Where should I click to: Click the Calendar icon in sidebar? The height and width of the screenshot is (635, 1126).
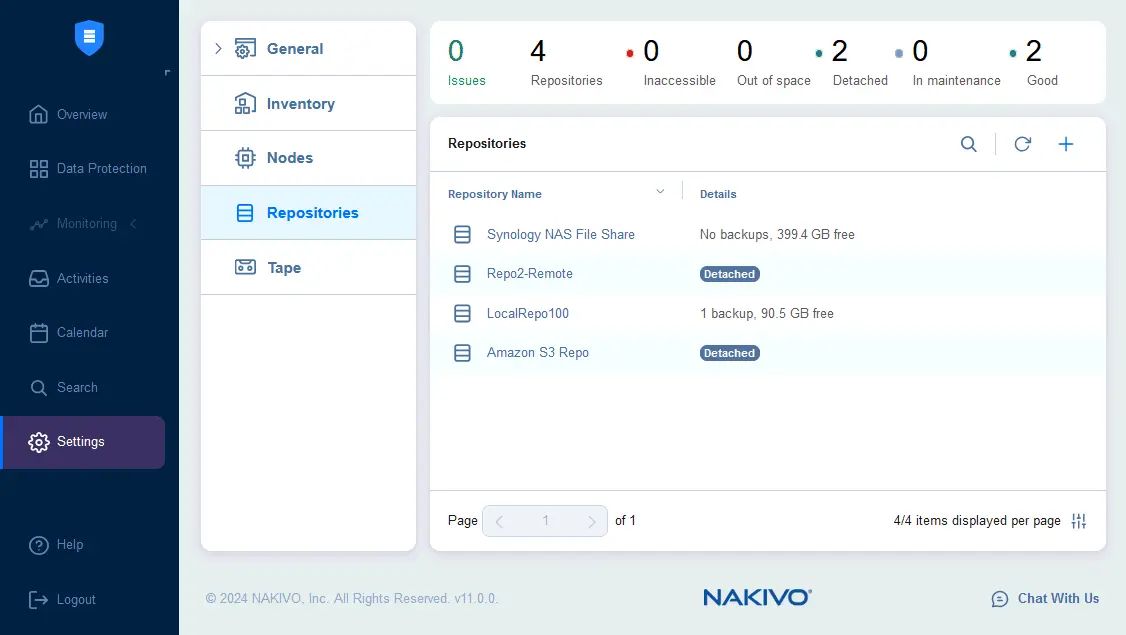click(39, 333)
